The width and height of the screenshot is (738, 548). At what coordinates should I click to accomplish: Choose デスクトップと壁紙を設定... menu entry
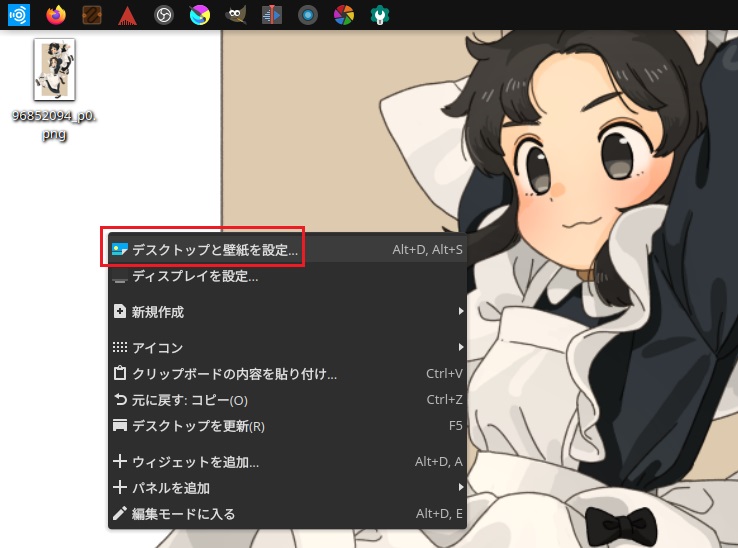[x=288, y=250]
